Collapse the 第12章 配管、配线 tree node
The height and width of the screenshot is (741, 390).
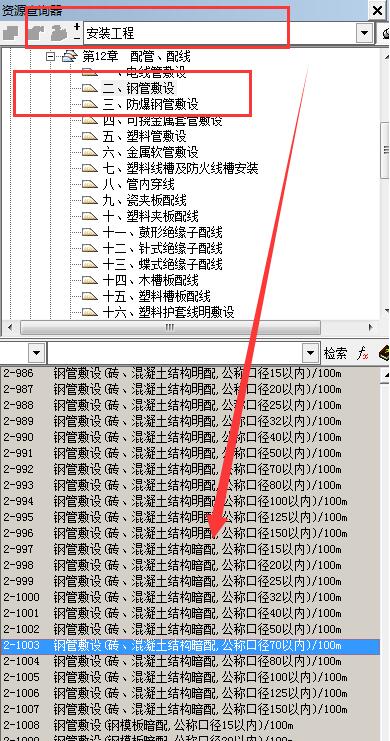[x=50, y=57]
